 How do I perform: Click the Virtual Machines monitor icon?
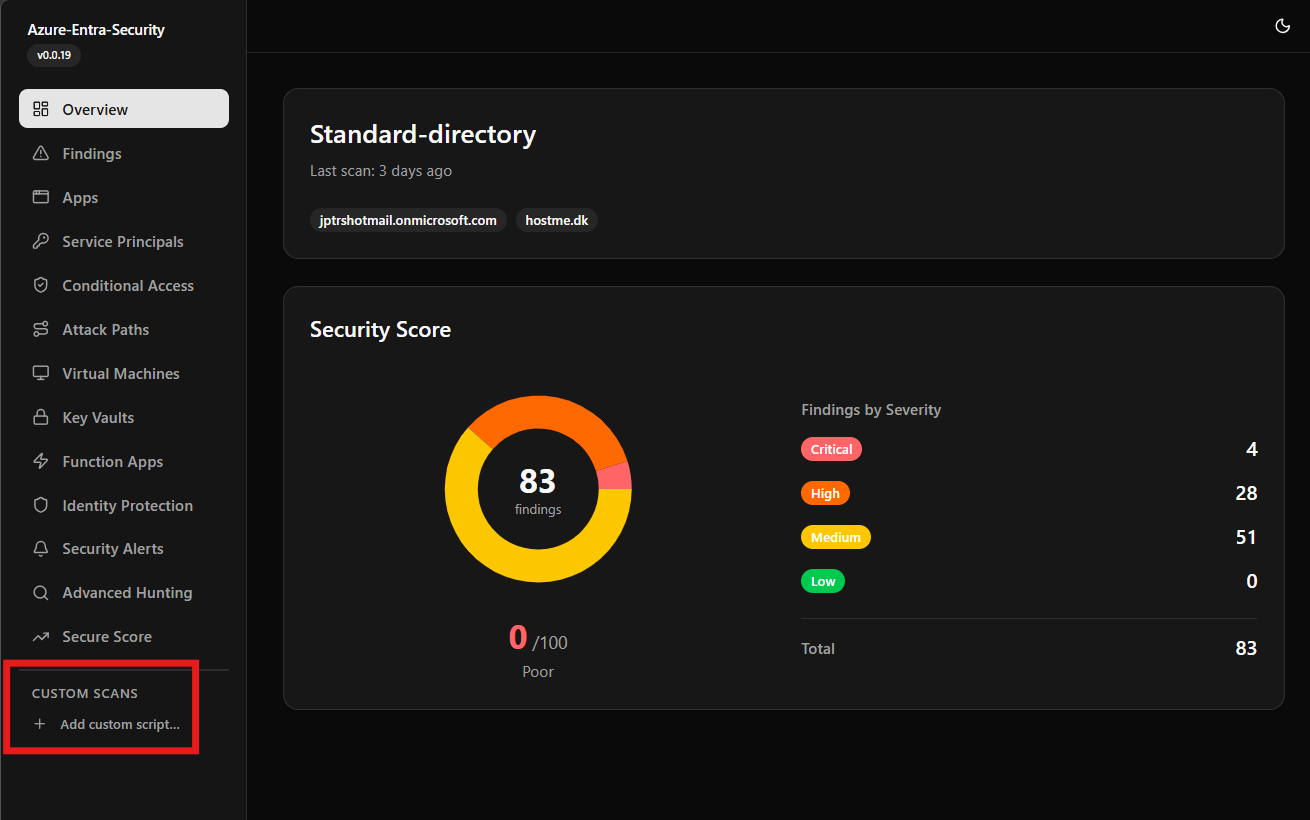[41, 373]
